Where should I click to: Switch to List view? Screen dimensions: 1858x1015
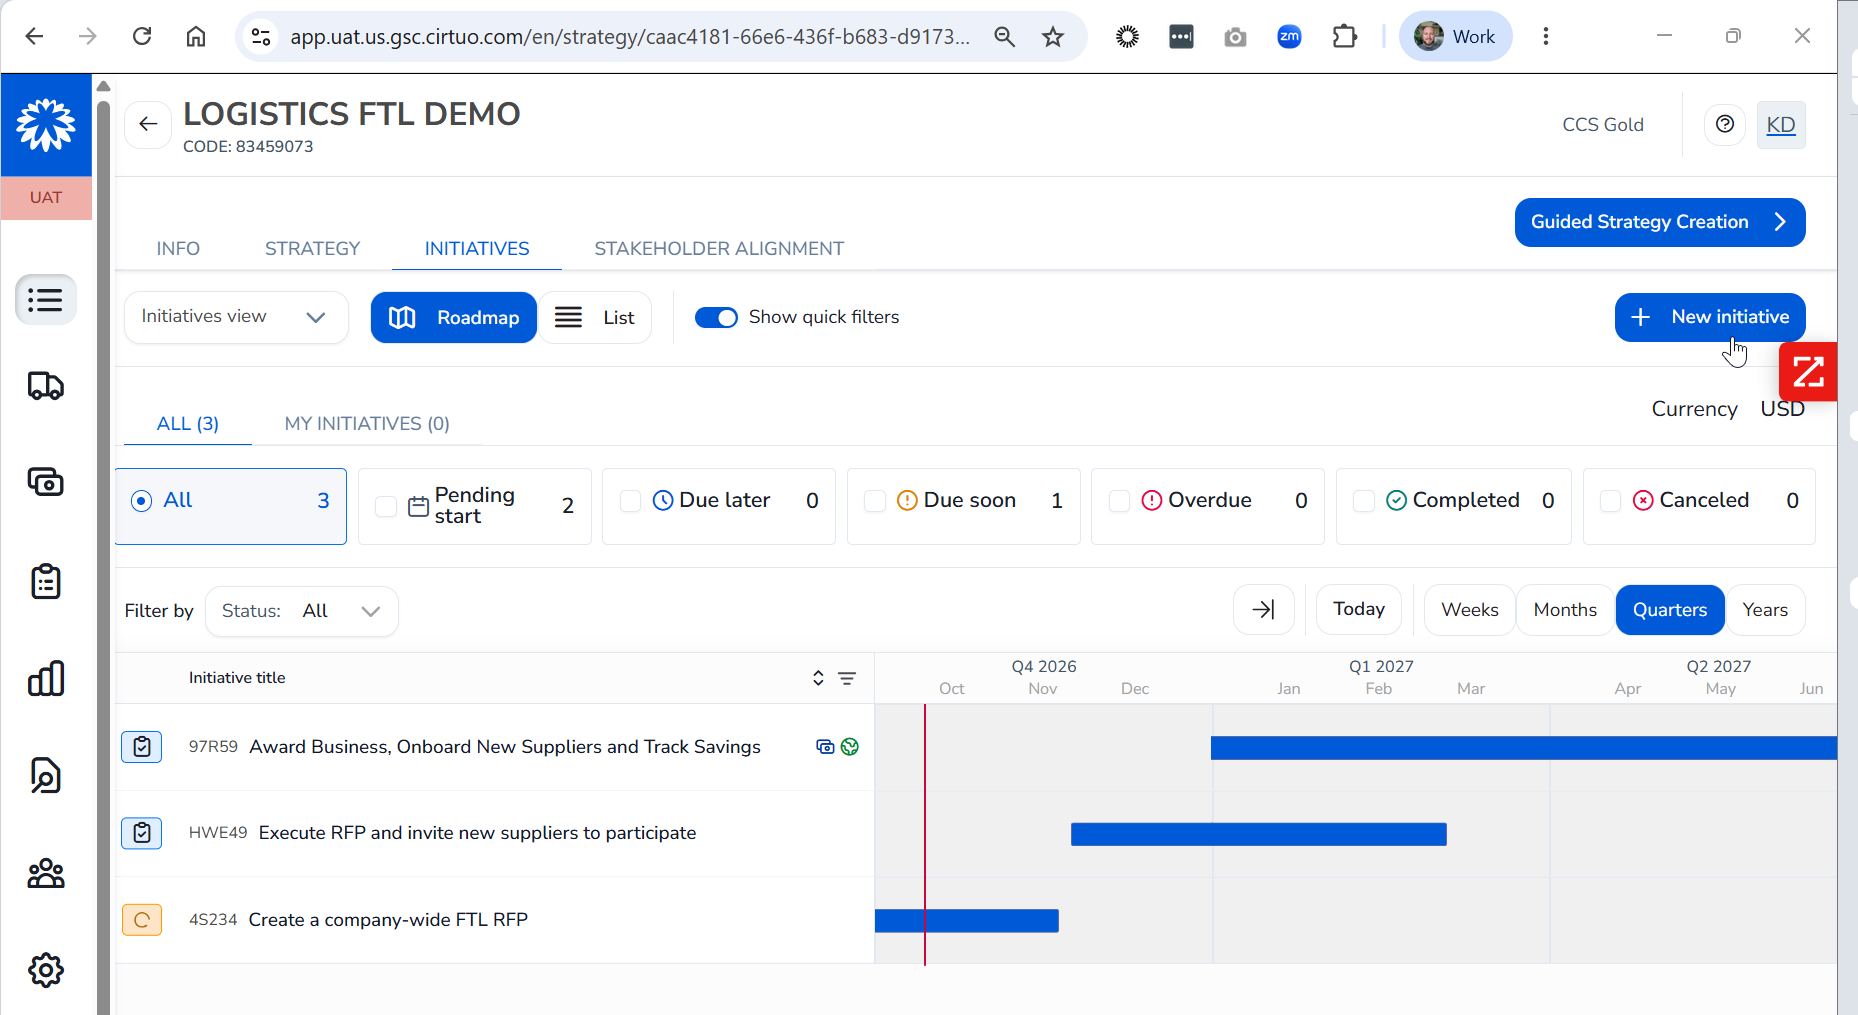pos(597,318)
